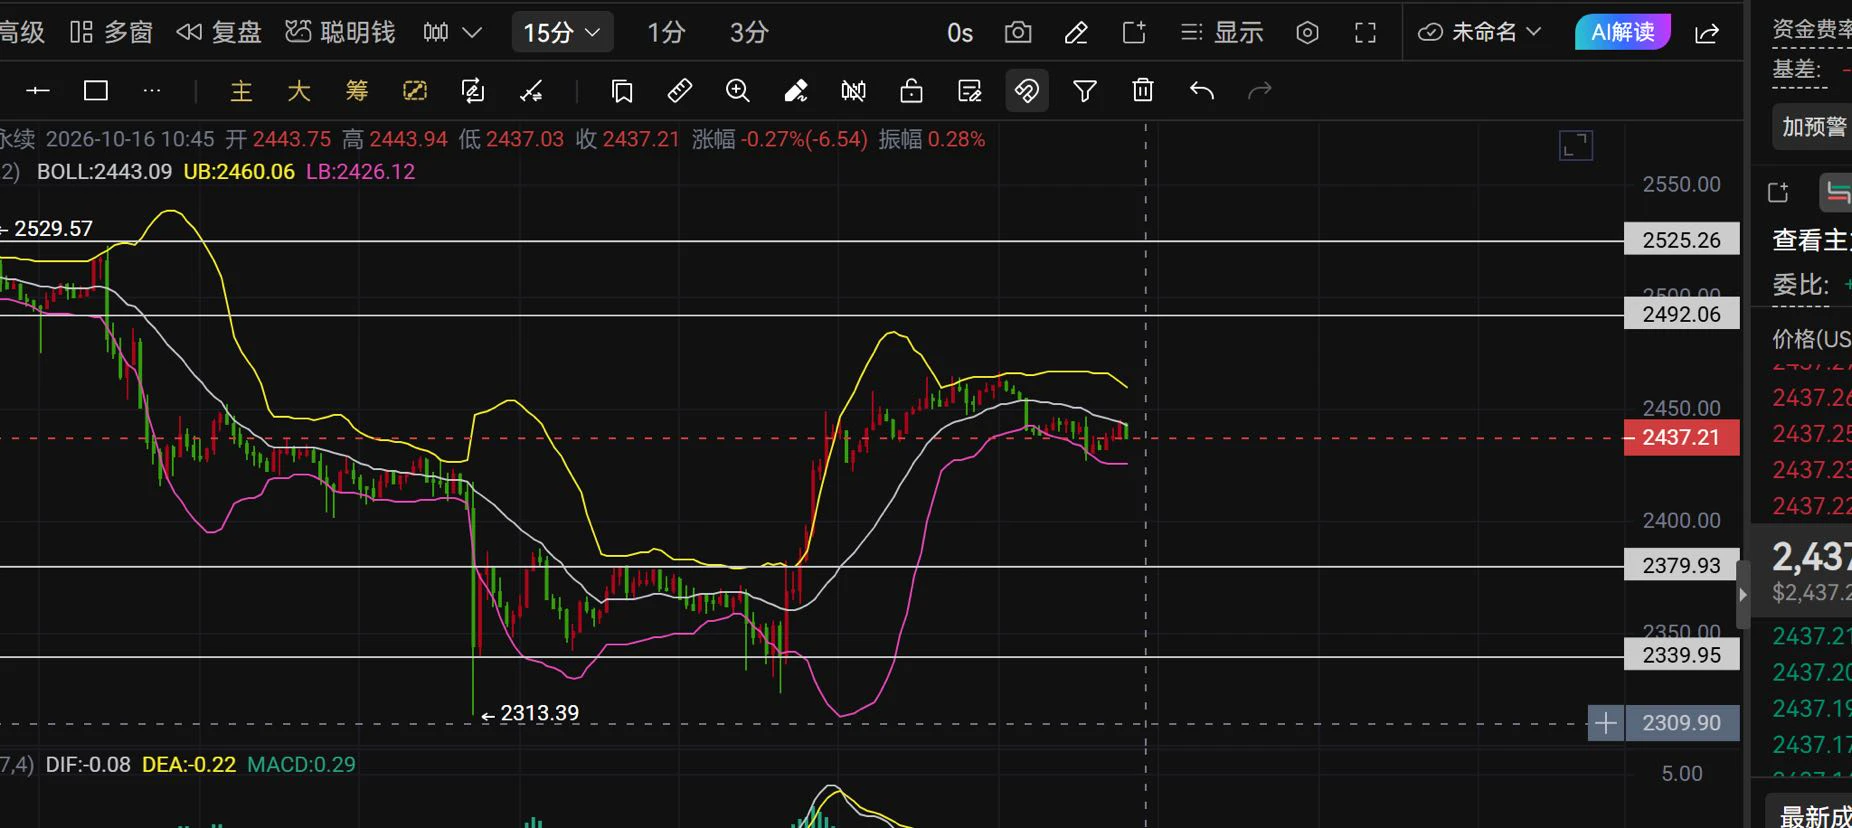This screenshot has width=1852, height=828.
Task: Toggle the 大 large-order indicator
Action: [299, 91]
